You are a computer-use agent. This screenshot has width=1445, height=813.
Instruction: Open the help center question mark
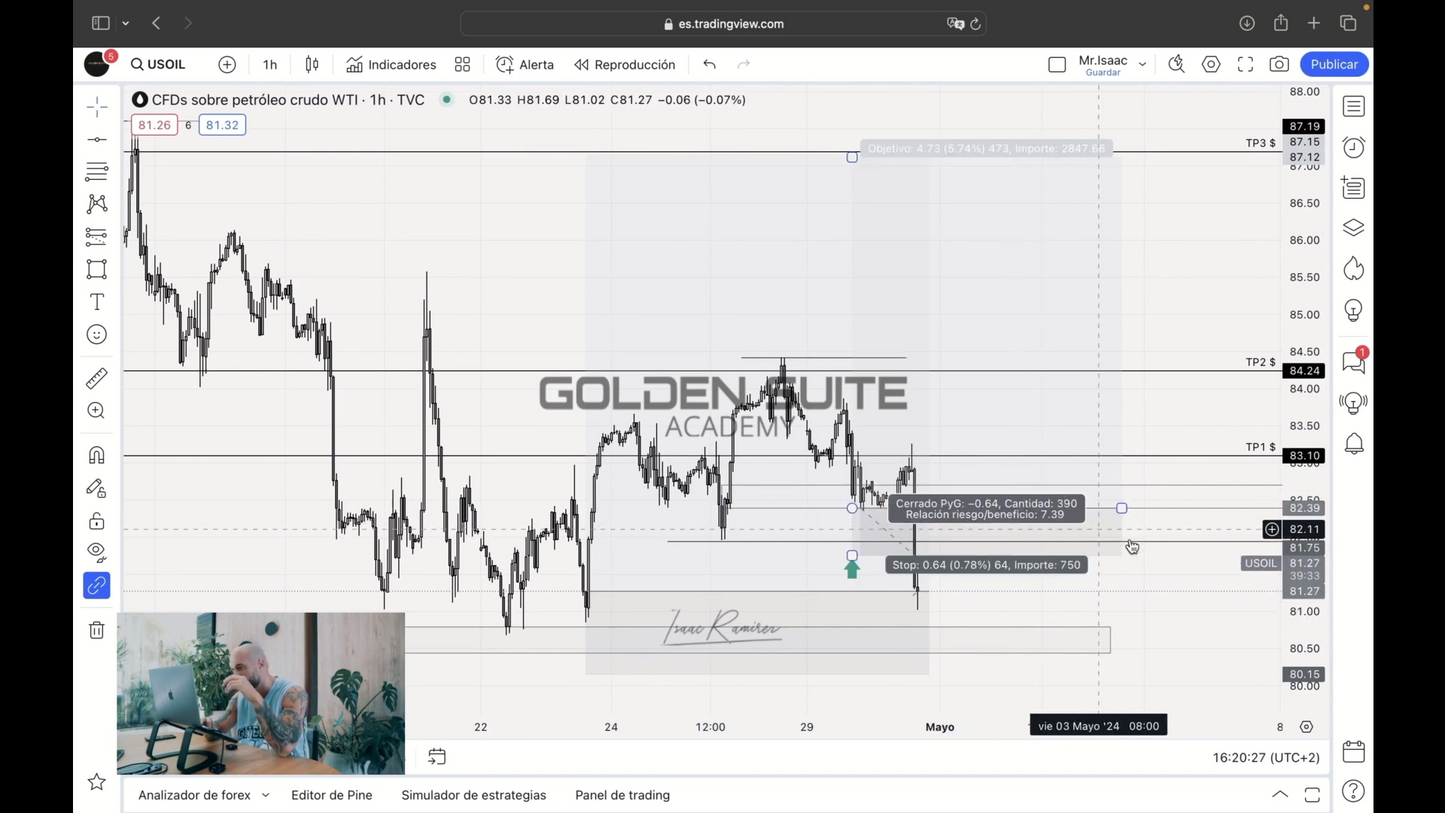tap(1354, 792)
